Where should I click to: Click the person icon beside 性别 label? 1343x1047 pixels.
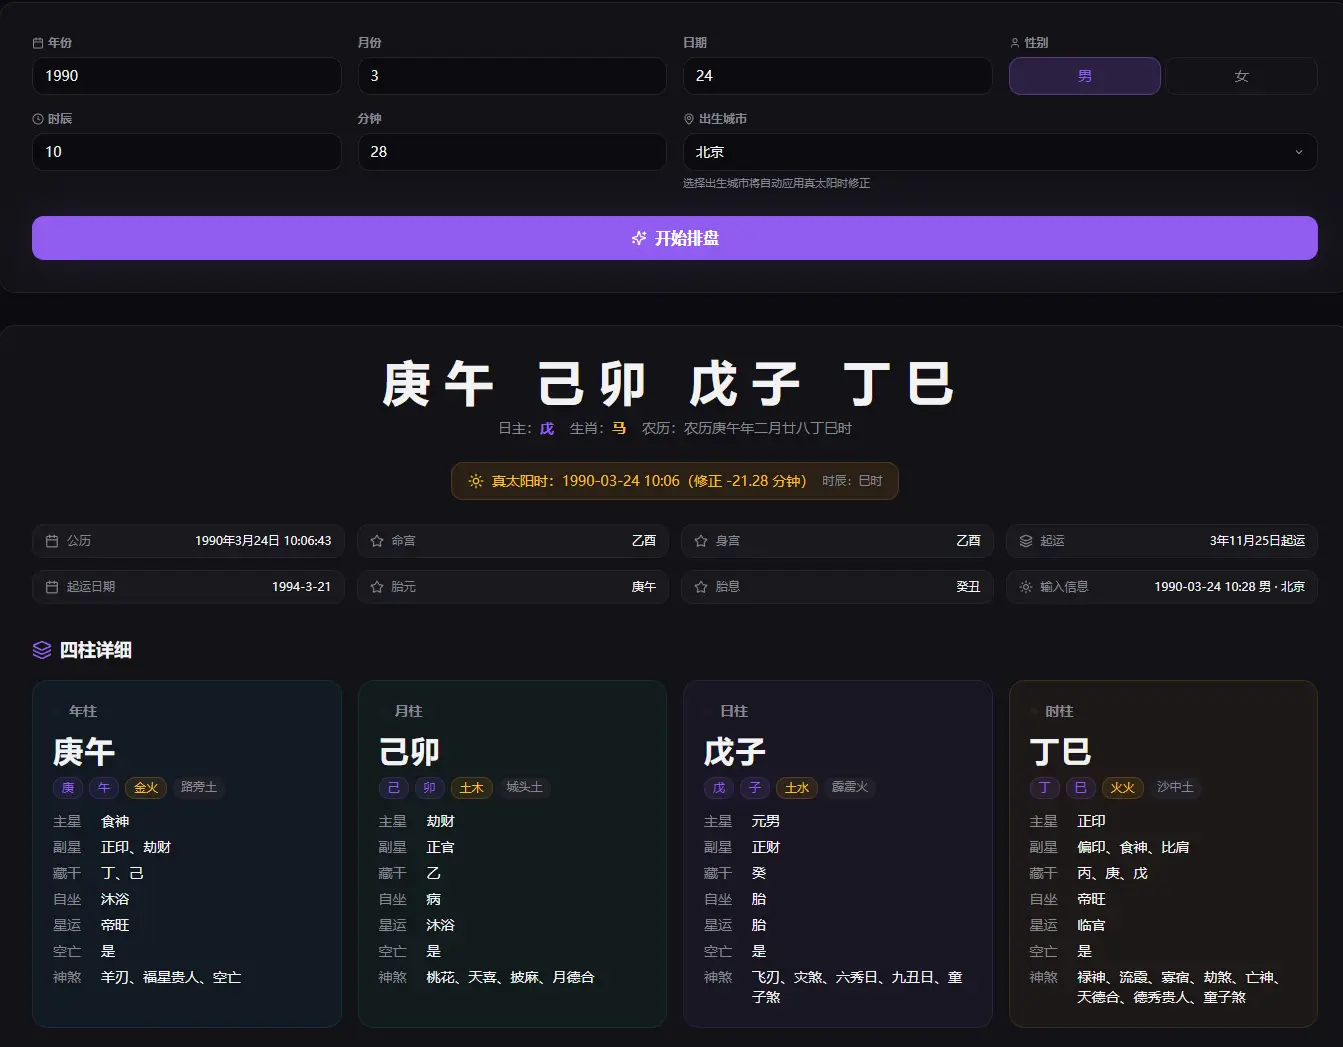tap(1015, 43)
